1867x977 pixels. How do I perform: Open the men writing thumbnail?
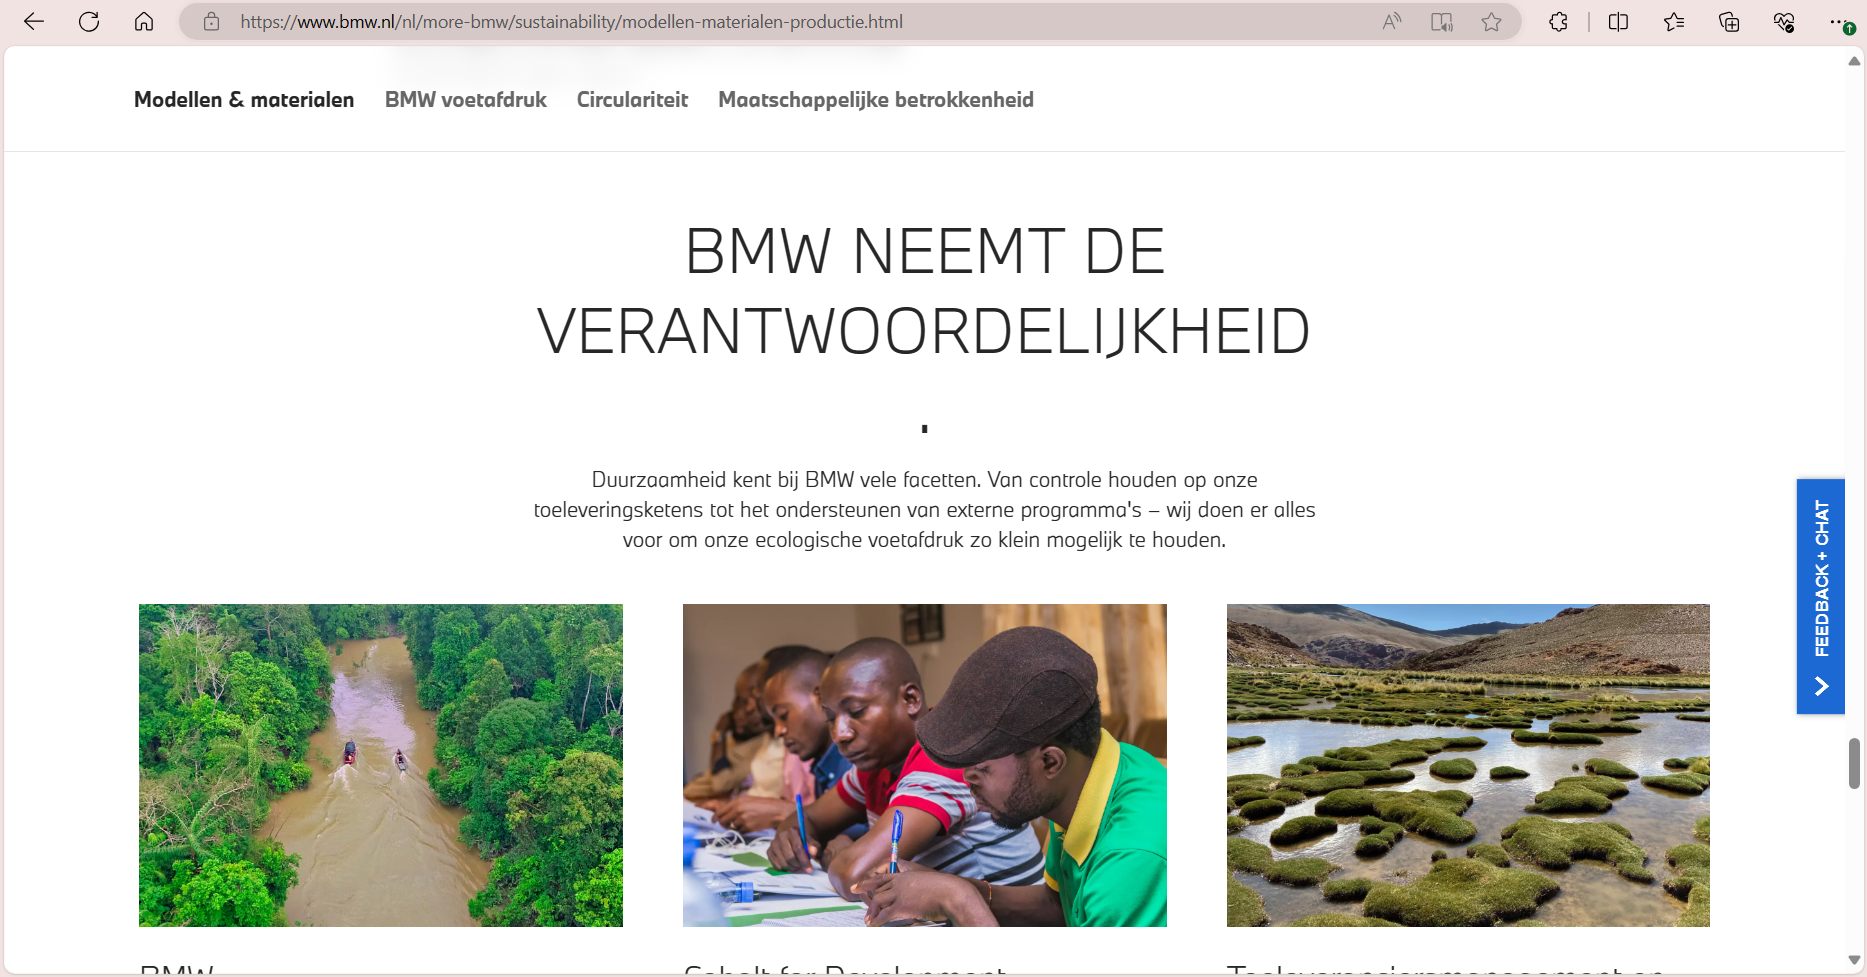pyautogui.click(x=925, y=765)
